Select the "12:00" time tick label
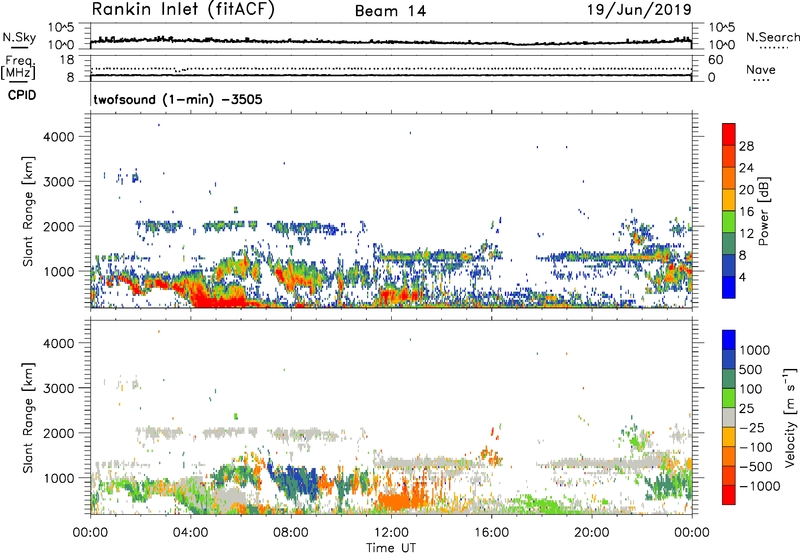This screenshot has height=554, width=800. (x=391, y=533)
